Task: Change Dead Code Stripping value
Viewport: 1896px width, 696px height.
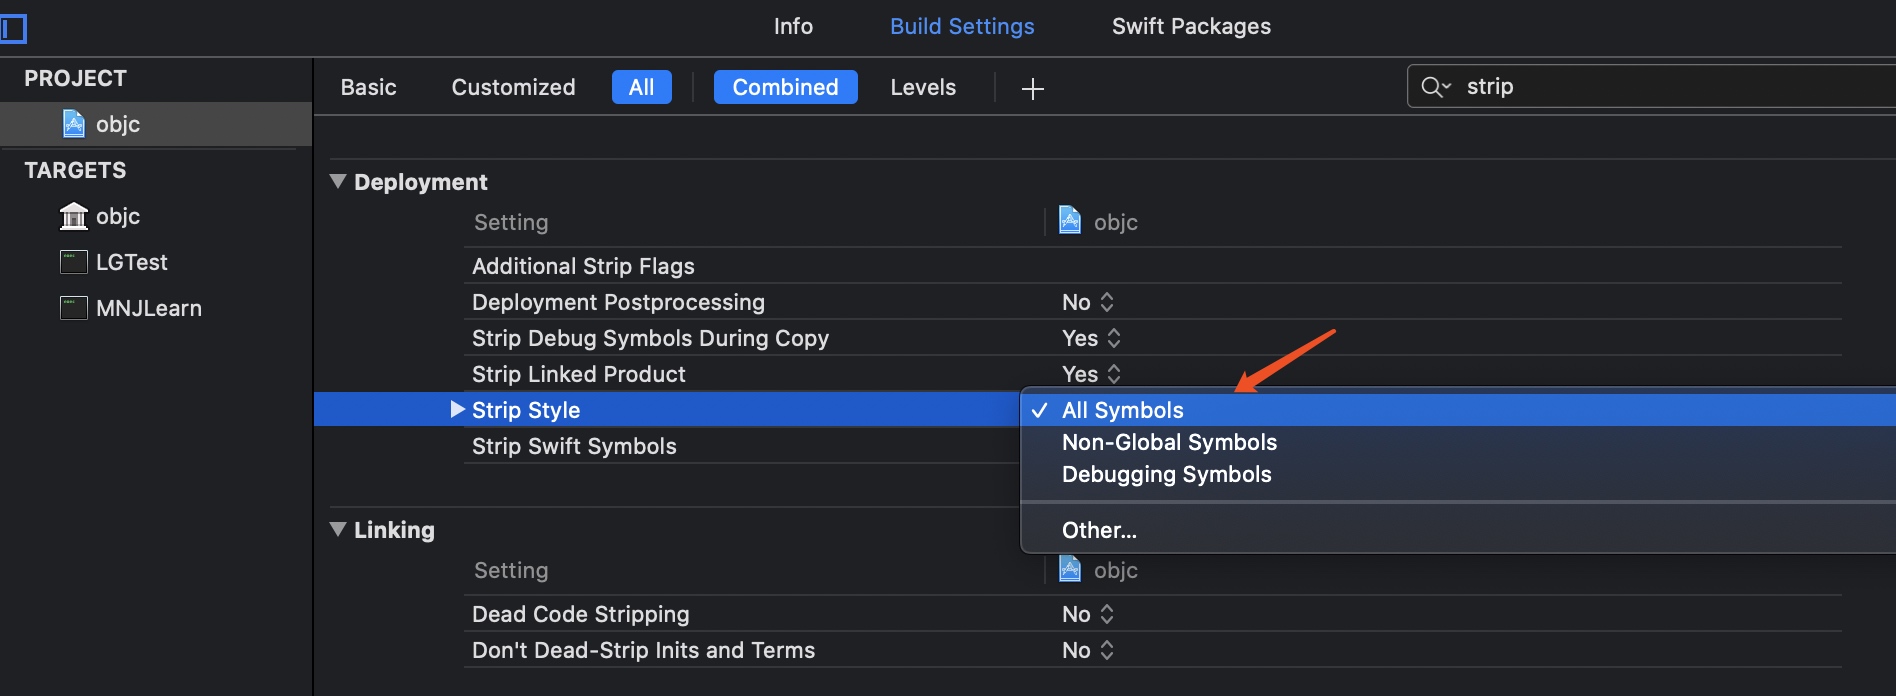Action: (1088, 614)
